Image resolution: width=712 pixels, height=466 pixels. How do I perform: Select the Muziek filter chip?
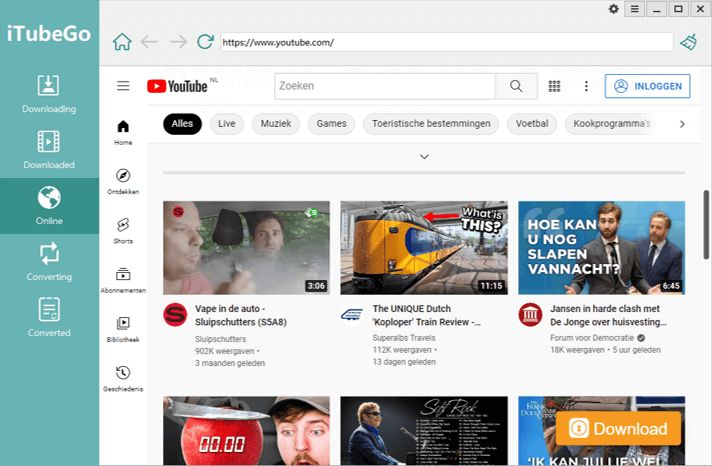(x=276, y=124)
